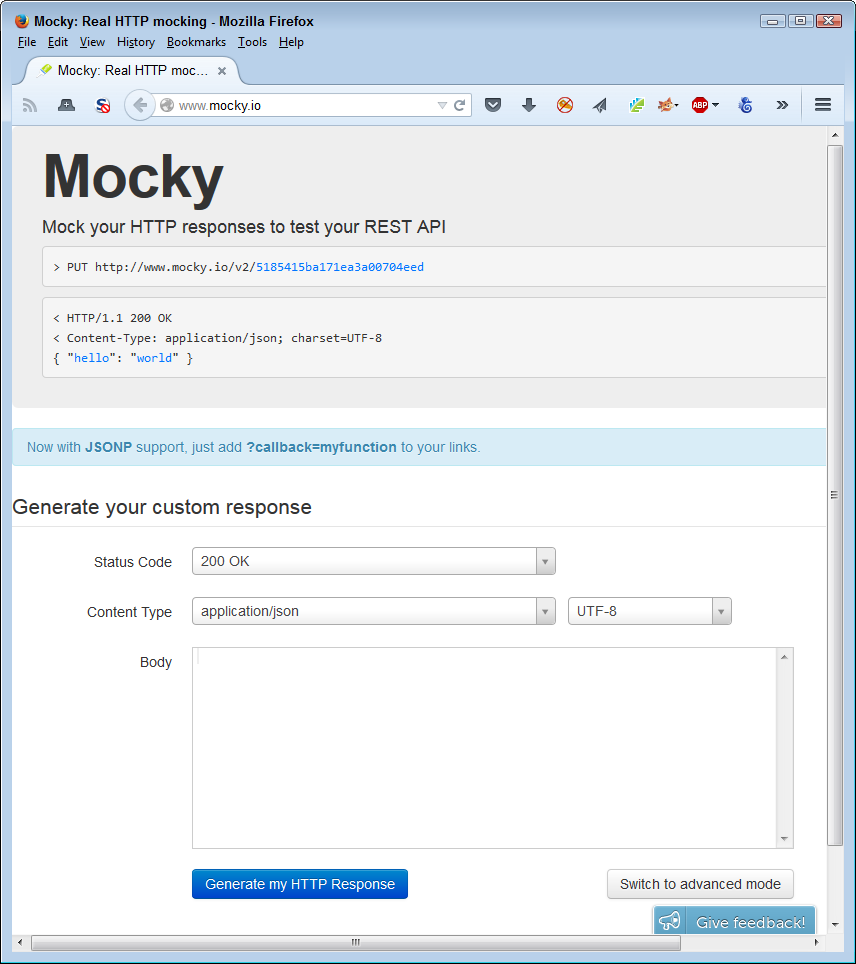
Task: Open the UTF-8 charset dropdown
Action: [x=721, y=611]
